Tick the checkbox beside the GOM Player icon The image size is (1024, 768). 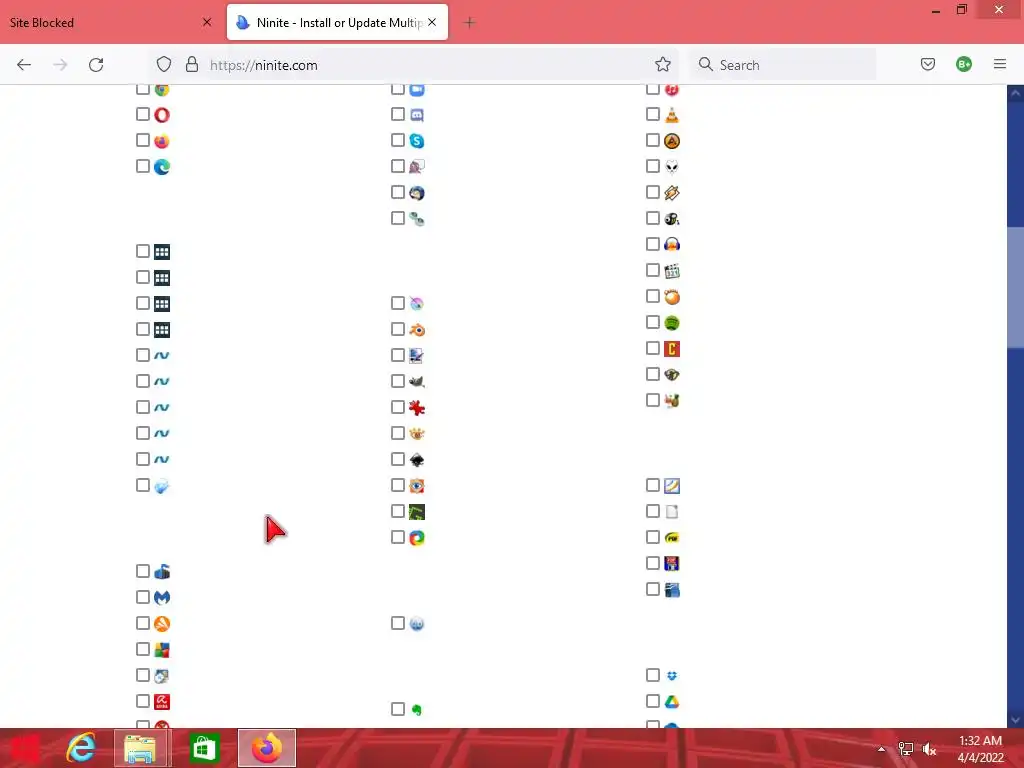(652, 296)
